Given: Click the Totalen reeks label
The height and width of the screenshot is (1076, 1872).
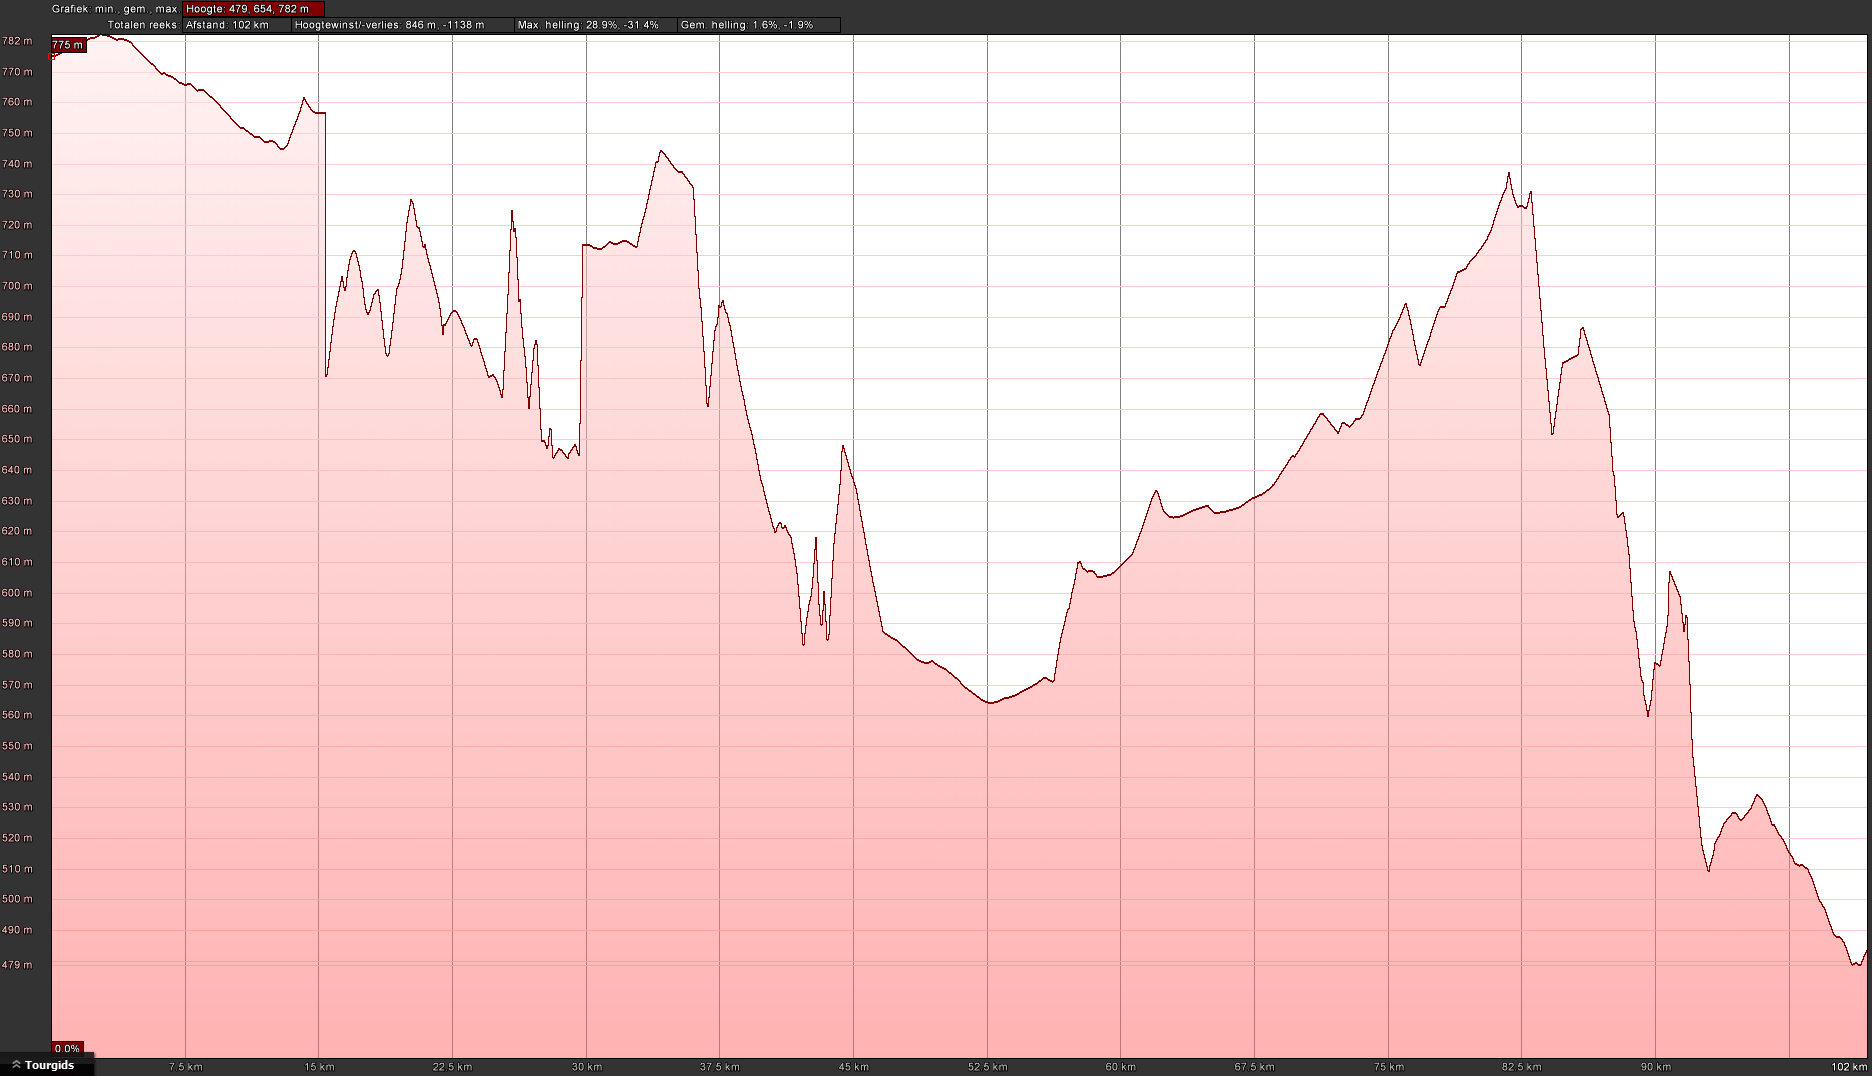Looking at the screenshot, I should [x=143, y=25].
